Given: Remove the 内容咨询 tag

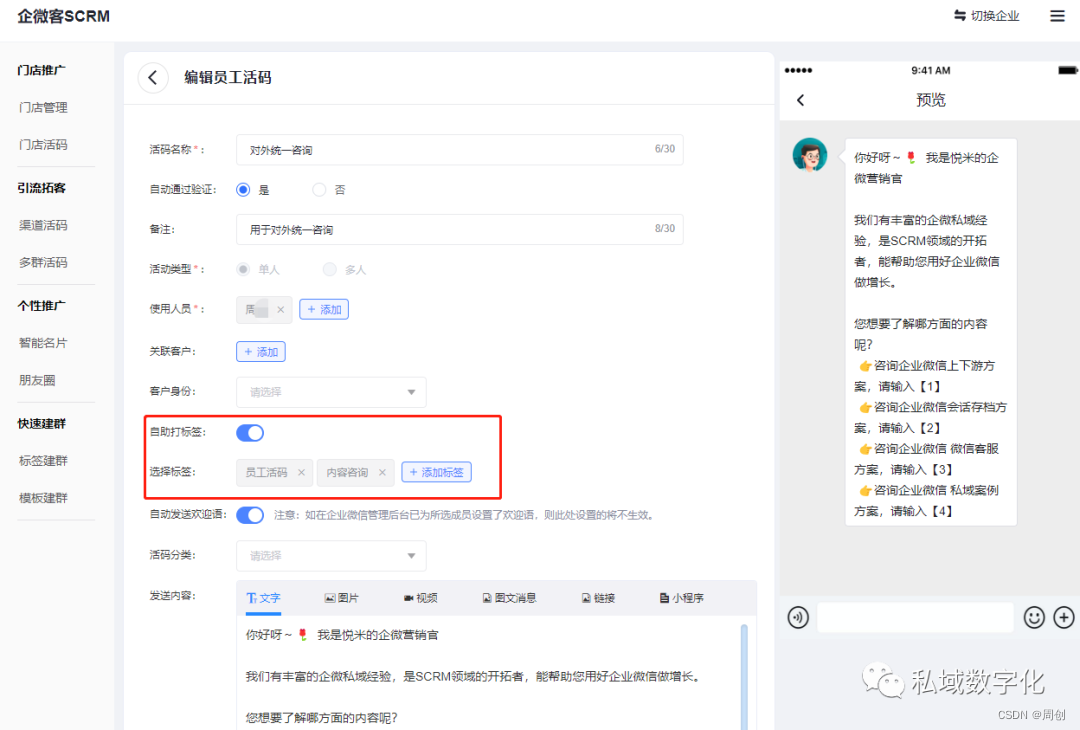Looking at the screenshot, I should tap(382, 472).
